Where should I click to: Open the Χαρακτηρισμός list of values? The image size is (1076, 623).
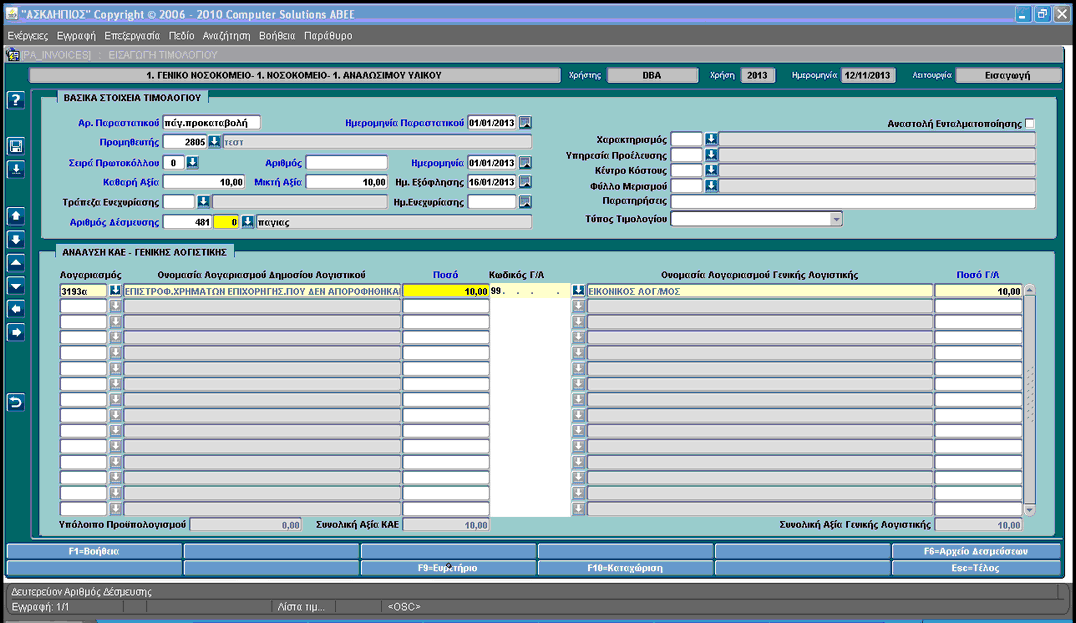click(711, 139)
